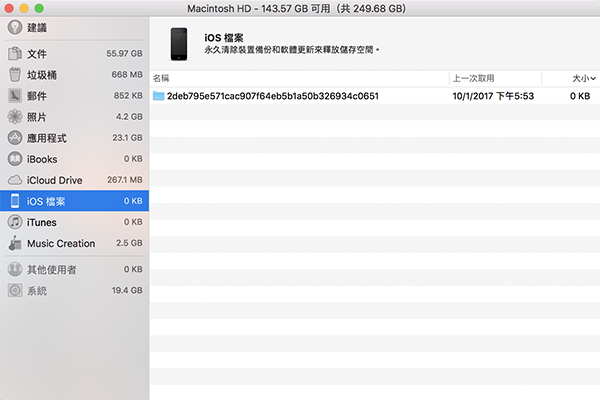Select the iCloud Drive category label

pos(54,180)
